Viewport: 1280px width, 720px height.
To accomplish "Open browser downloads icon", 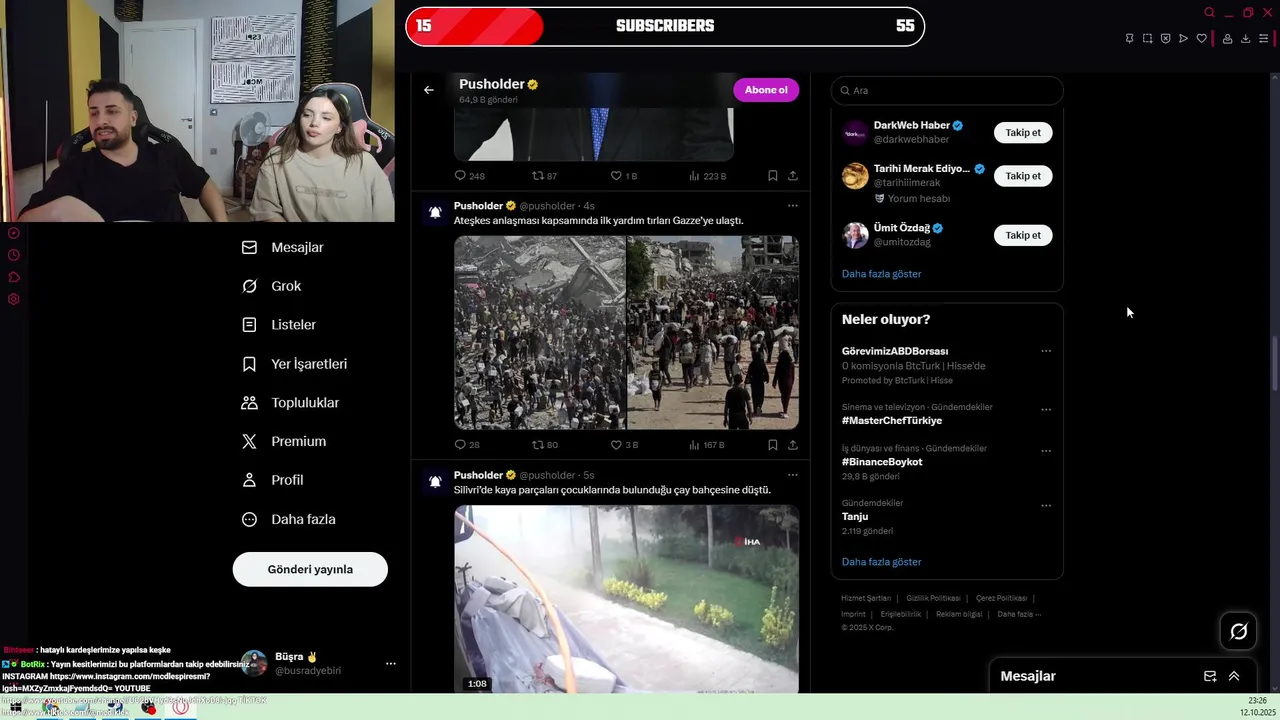I will [1246, 39].
